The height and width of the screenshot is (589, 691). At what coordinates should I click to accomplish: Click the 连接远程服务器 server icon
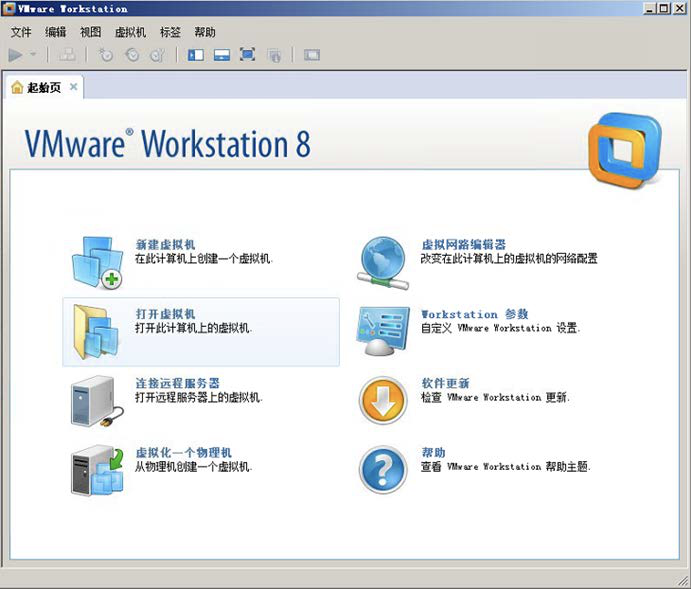[97, 401]
